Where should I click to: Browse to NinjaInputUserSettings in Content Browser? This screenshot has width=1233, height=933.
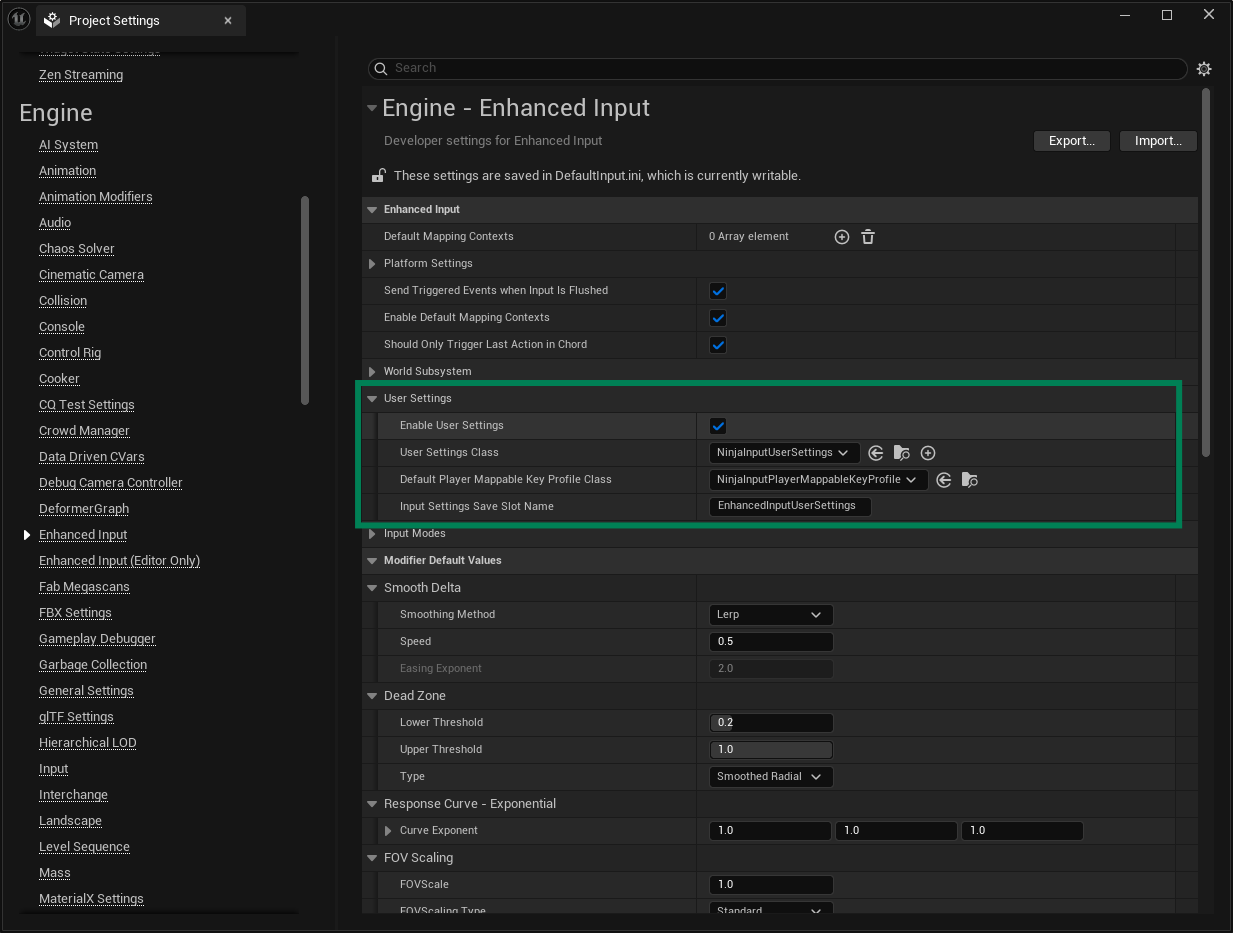(901, 452)
